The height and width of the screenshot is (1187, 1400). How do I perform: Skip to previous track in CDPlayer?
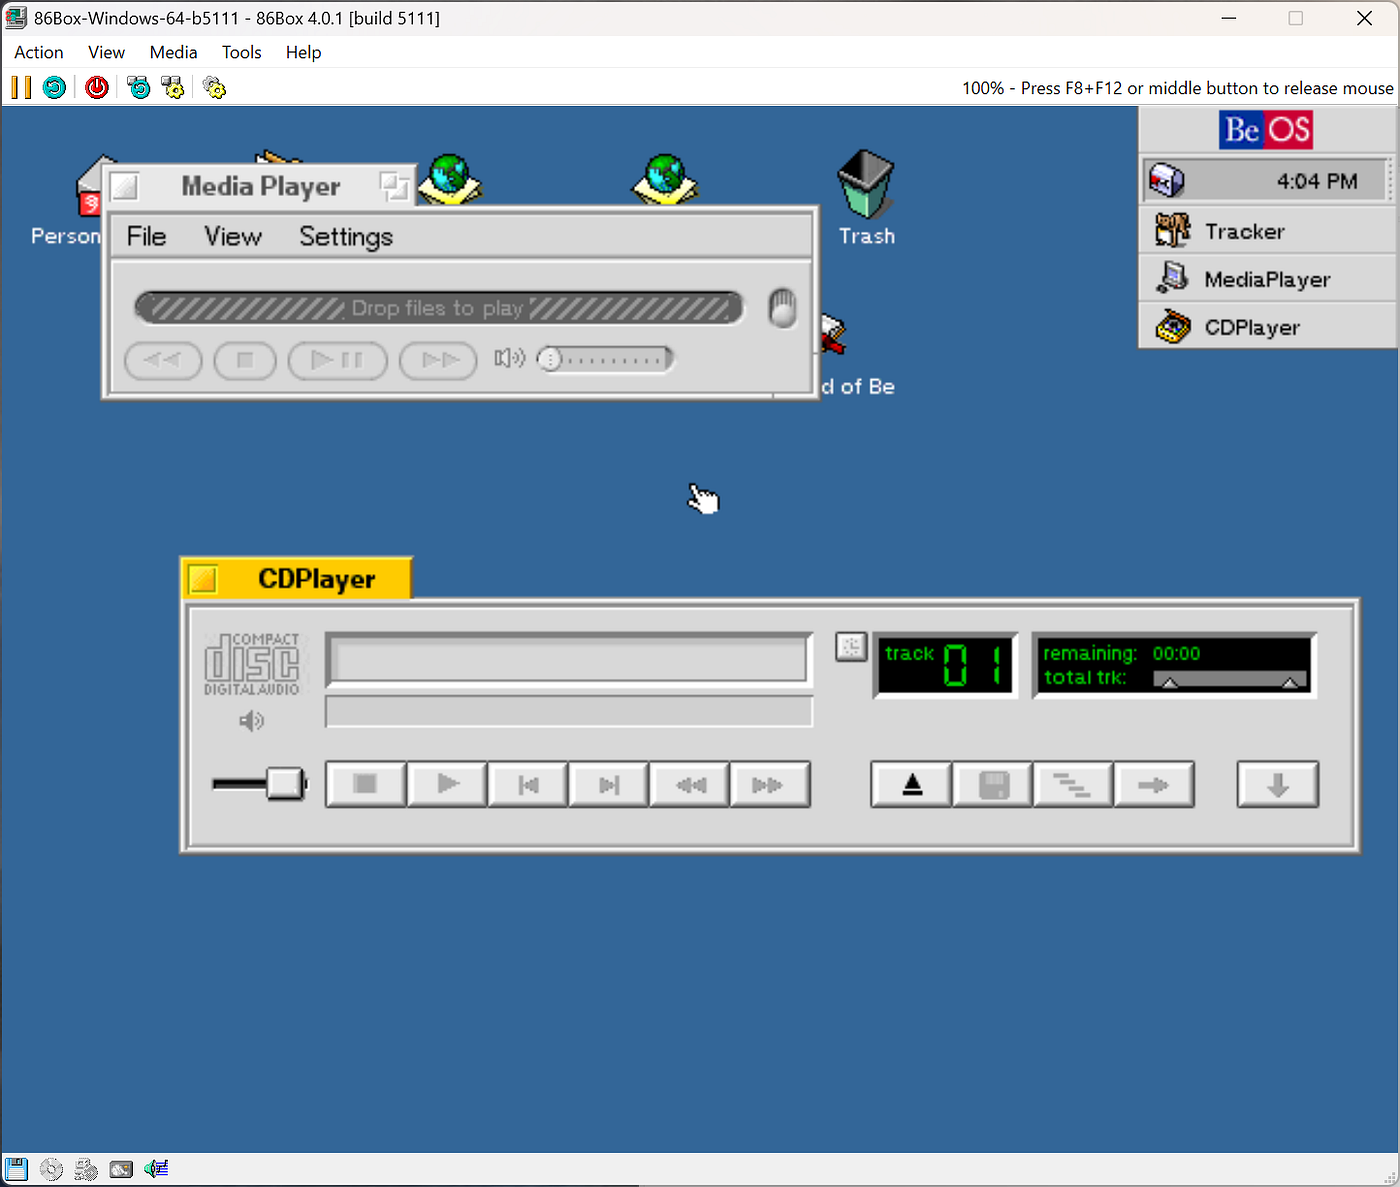pyautogui.click(x=529, y=784)
